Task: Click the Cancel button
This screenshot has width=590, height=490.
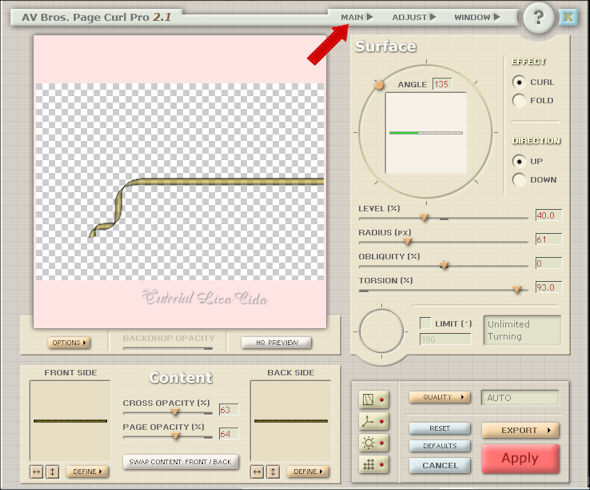Action: 439,466
